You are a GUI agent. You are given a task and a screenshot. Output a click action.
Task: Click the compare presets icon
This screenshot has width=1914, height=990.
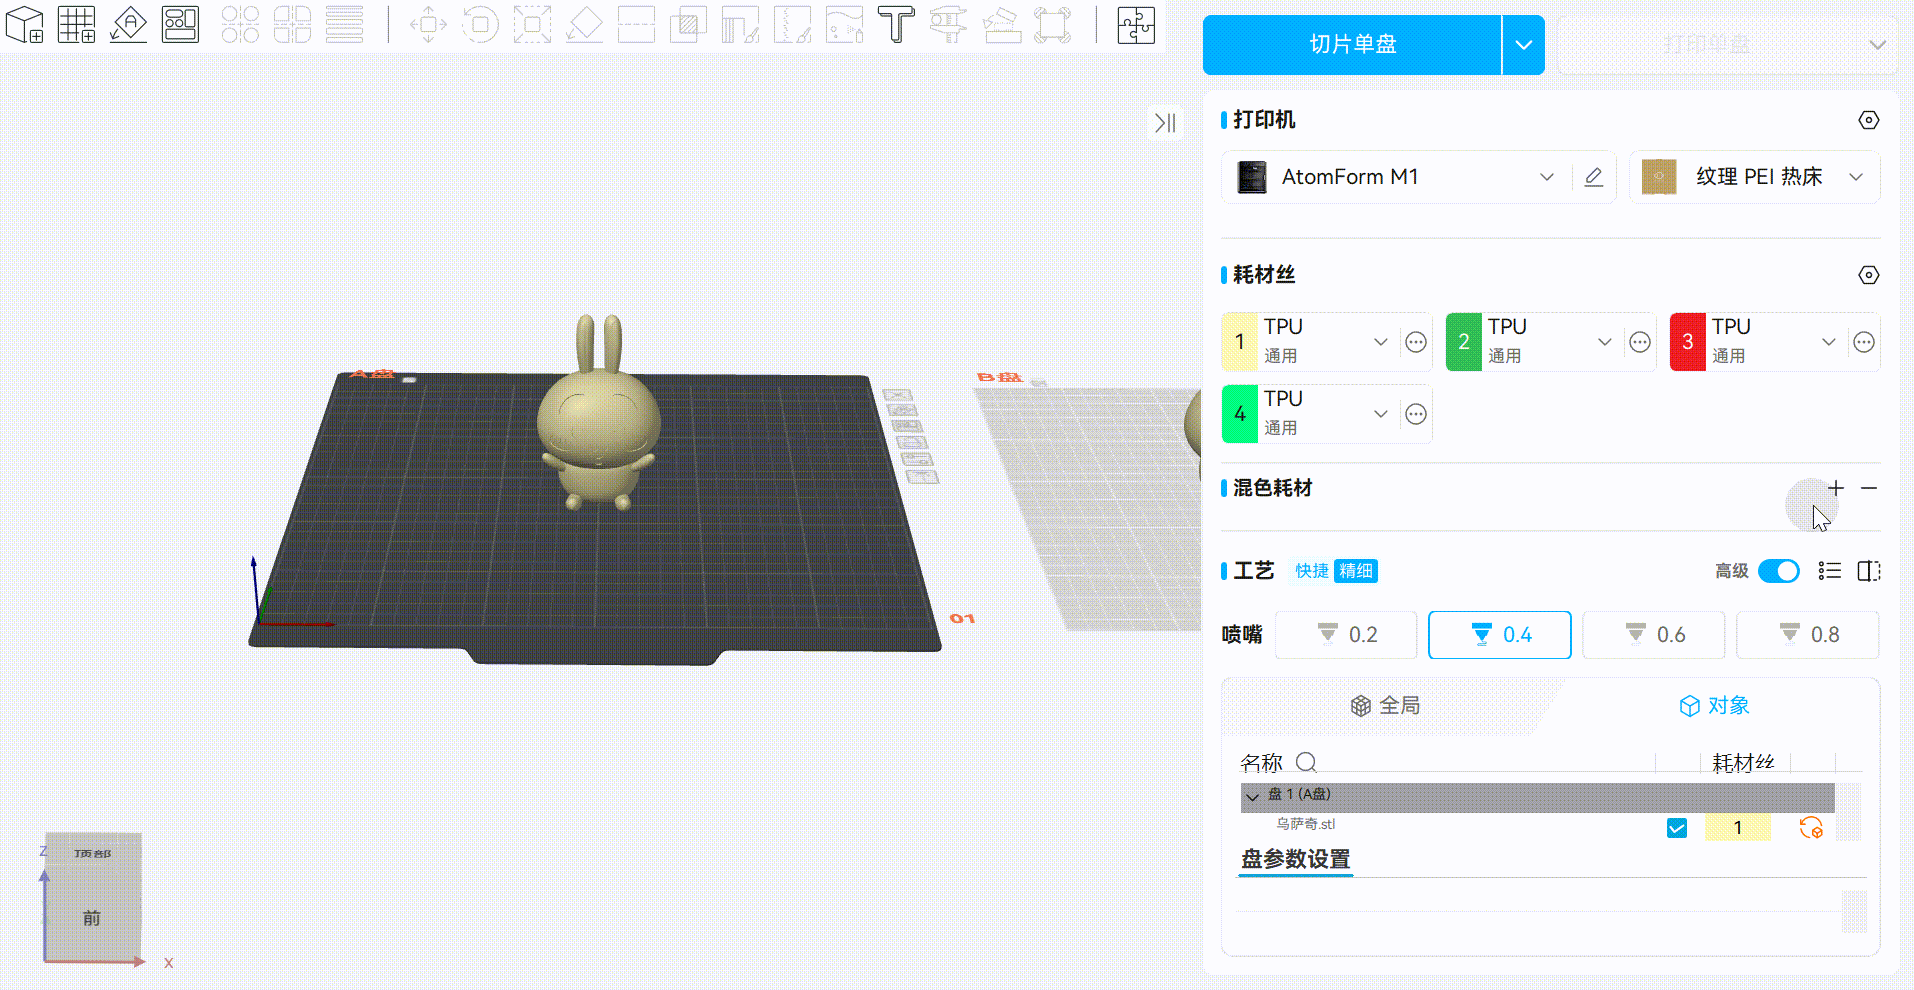1868,571
